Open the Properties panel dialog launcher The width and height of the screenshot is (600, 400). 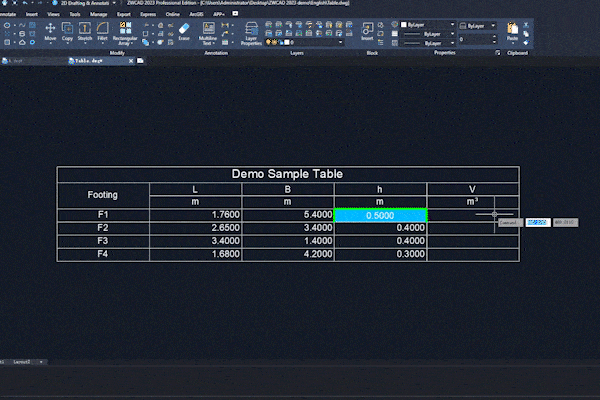tap(497, 53)
